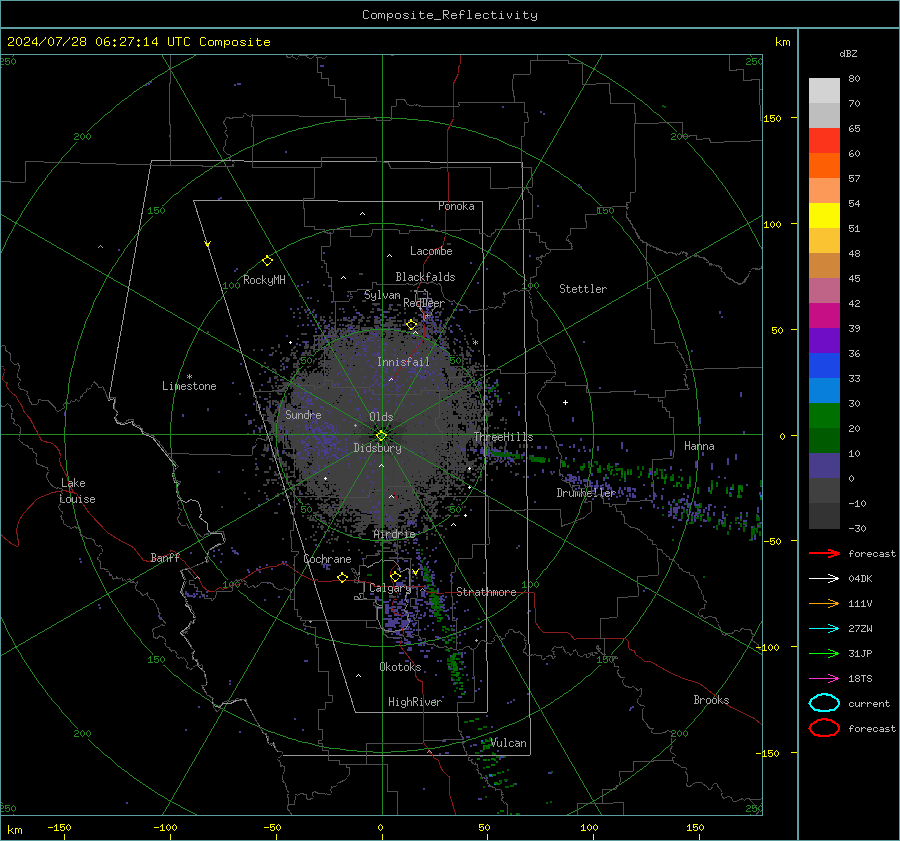
Task: Click the Strathmore city label
Action: [x=486, y=592]
